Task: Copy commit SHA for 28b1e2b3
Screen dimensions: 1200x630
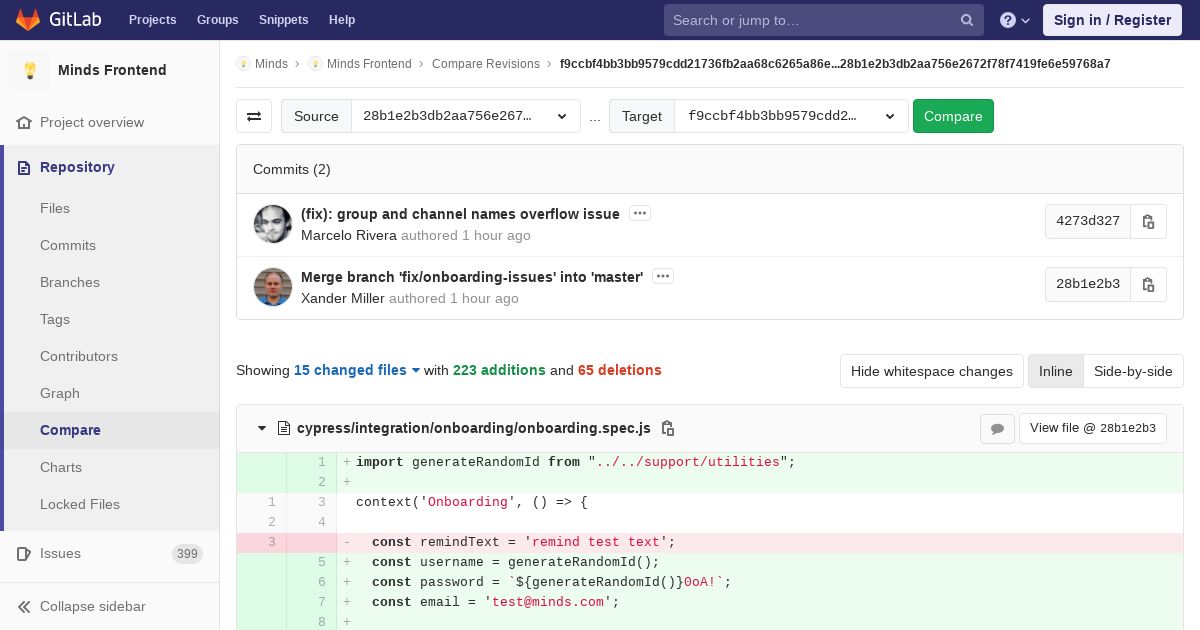Action: (1148, 284)
